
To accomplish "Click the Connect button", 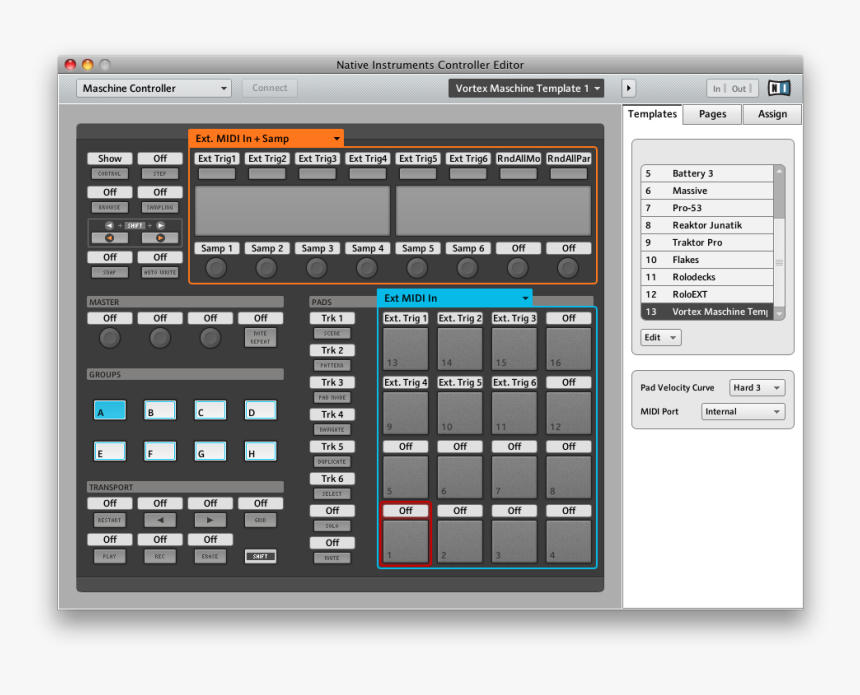I will click(269, 88).
